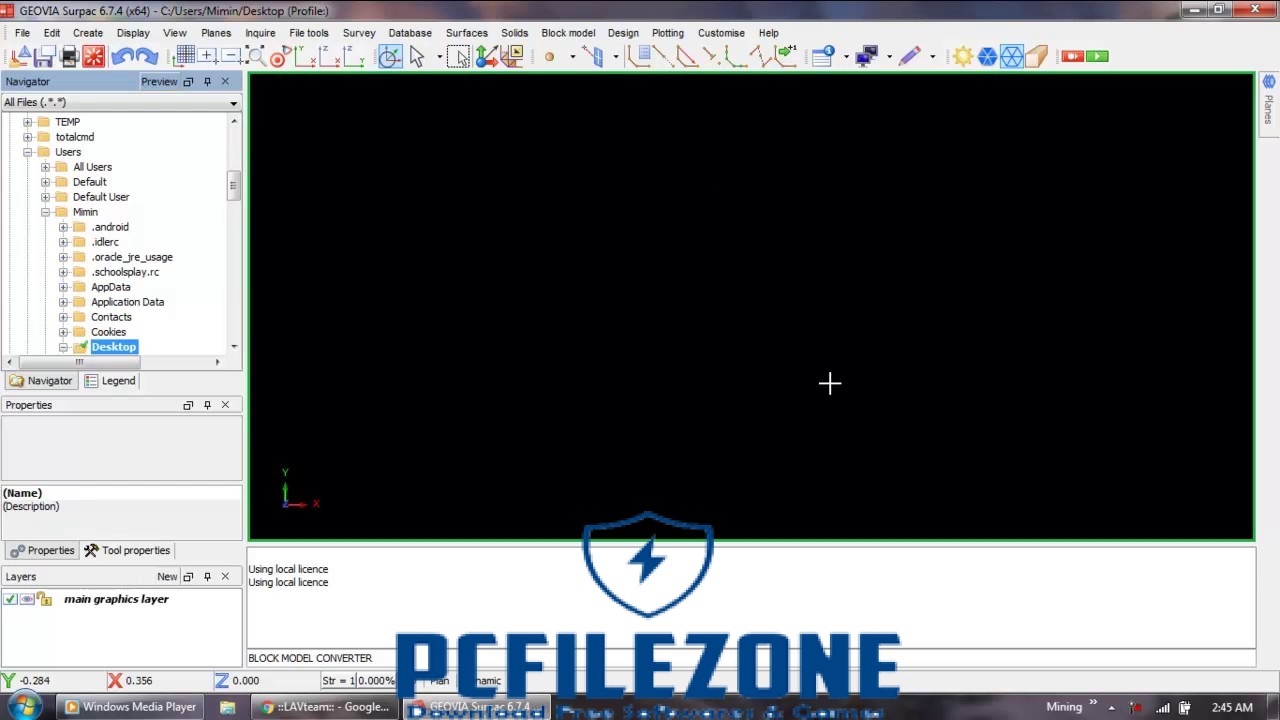Click the Print toolbar icon
The image size is (1280, 720).
pyautogui.click(x=69, y=57)
